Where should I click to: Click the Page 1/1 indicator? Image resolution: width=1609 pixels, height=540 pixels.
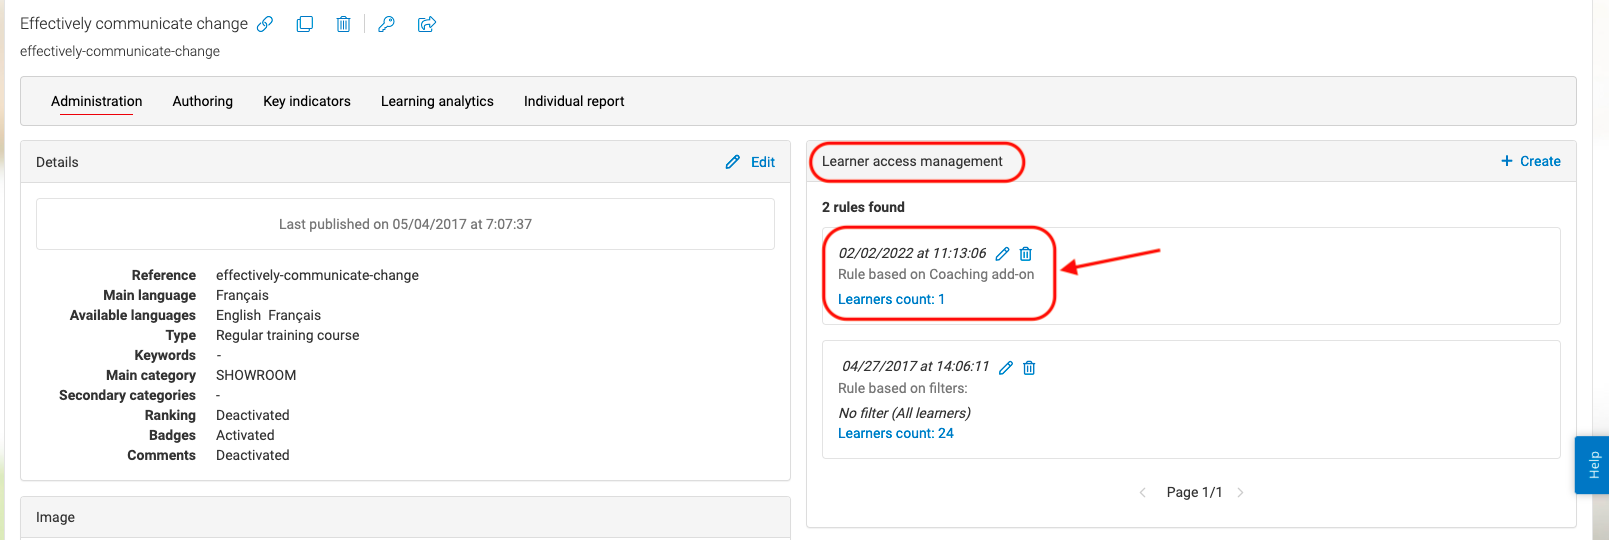[x=1194, y=492]
